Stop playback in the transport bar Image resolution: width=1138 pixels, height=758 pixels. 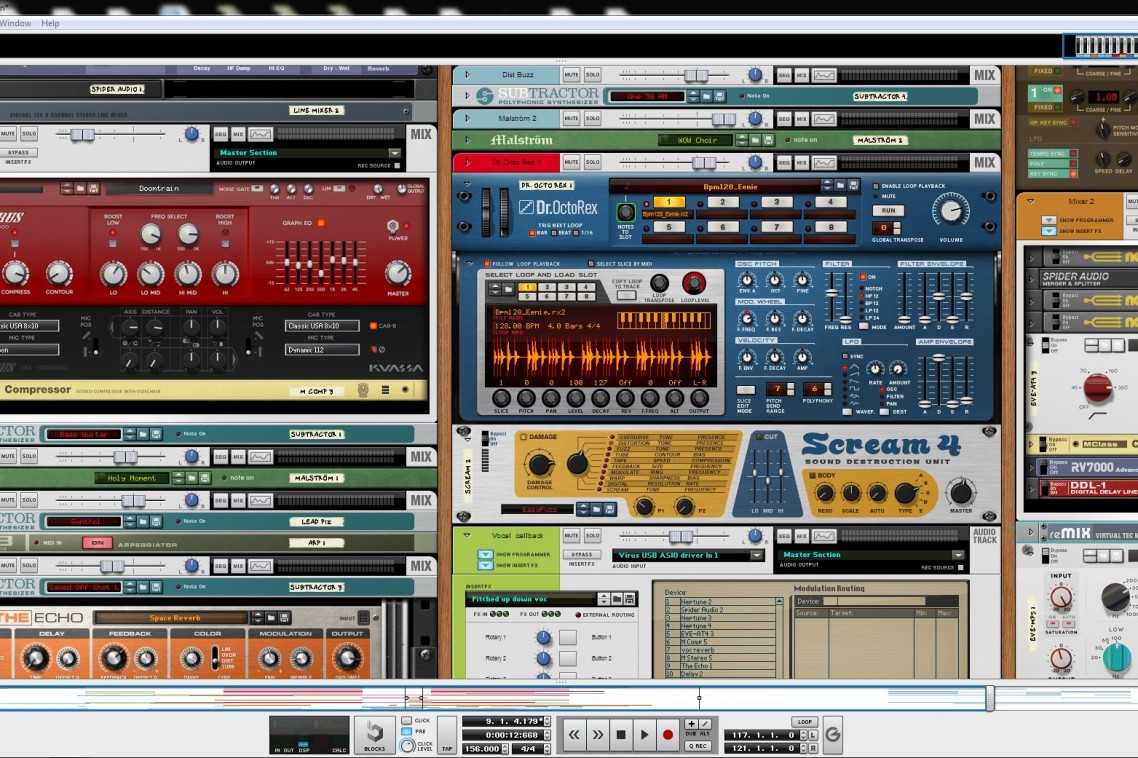coord(621,735)
